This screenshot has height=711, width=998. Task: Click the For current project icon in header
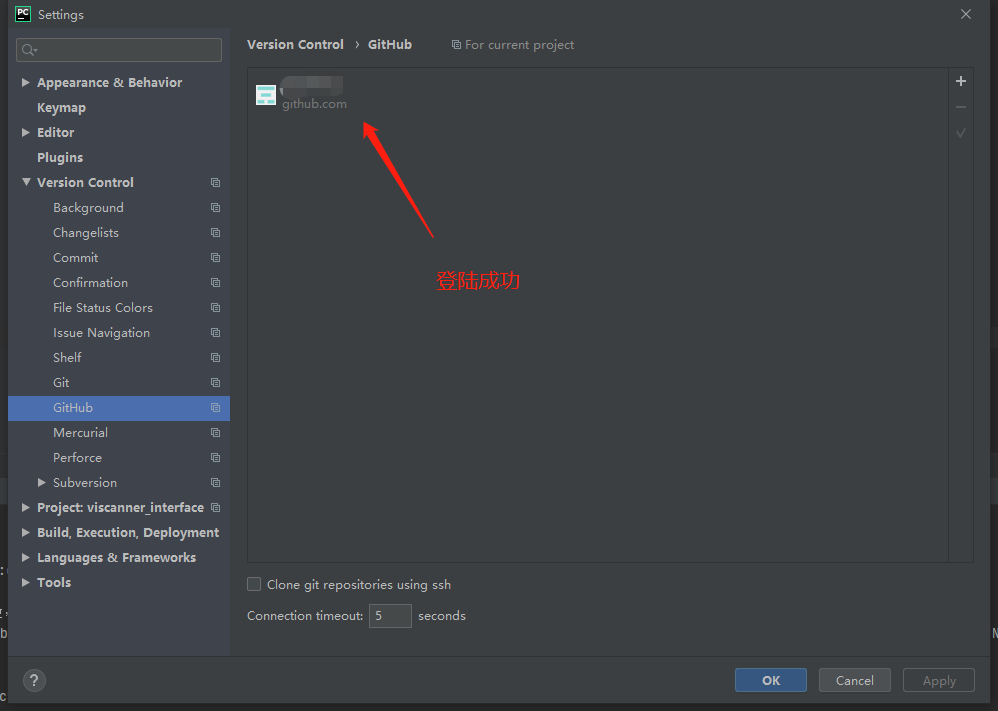pos(456,45)
